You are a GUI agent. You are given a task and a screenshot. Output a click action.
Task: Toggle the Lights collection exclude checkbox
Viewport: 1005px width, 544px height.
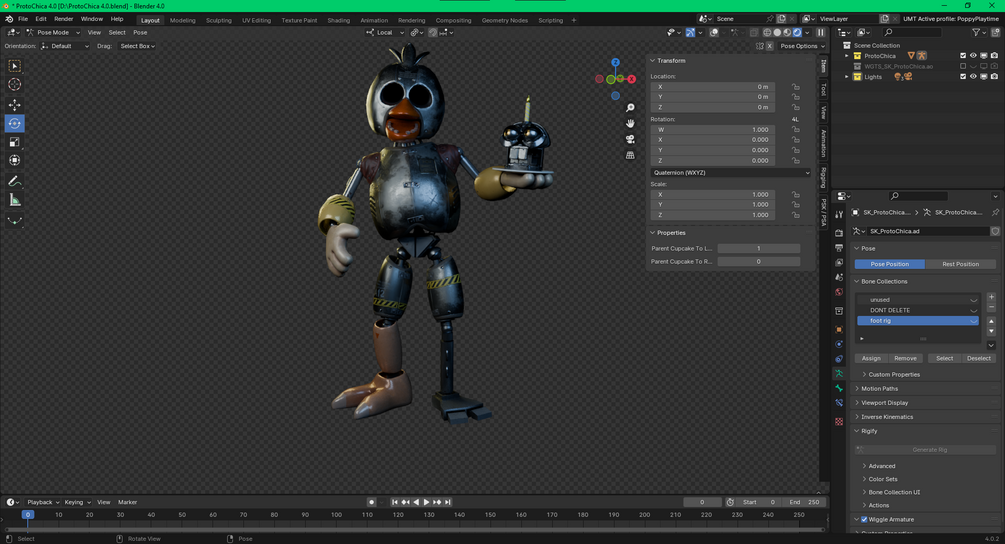tap(963, 76)
